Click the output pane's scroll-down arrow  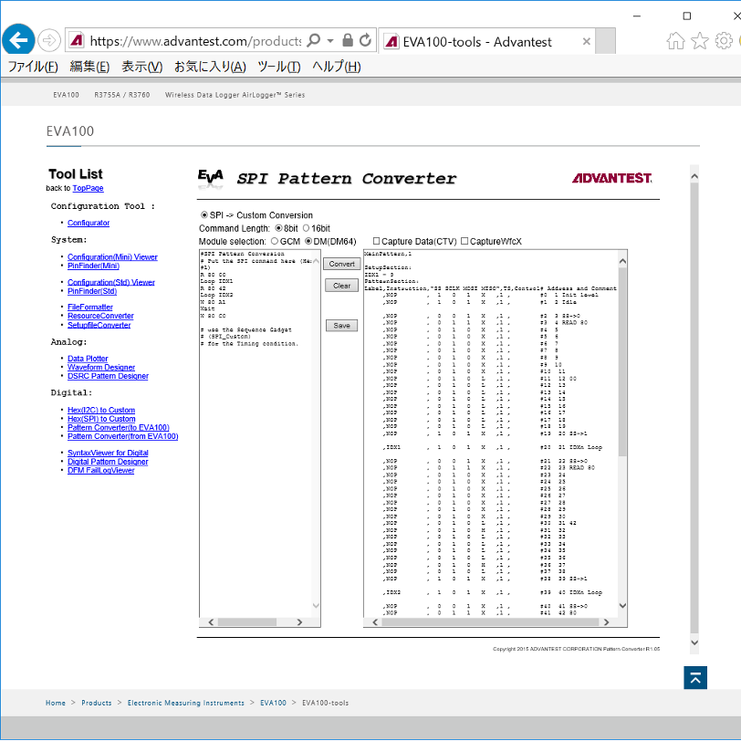click(x=624, y=606)
